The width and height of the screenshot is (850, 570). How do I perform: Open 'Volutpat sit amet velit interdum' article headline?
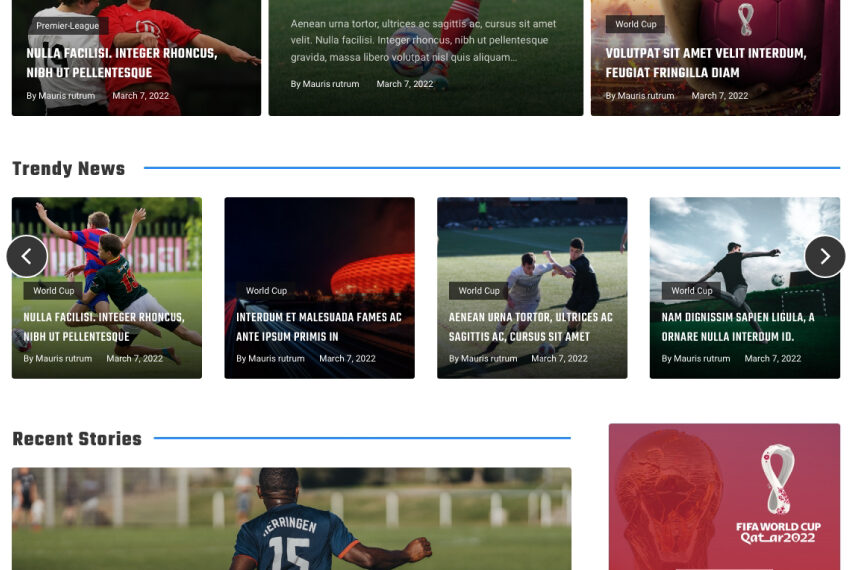[x=705, y=63]
